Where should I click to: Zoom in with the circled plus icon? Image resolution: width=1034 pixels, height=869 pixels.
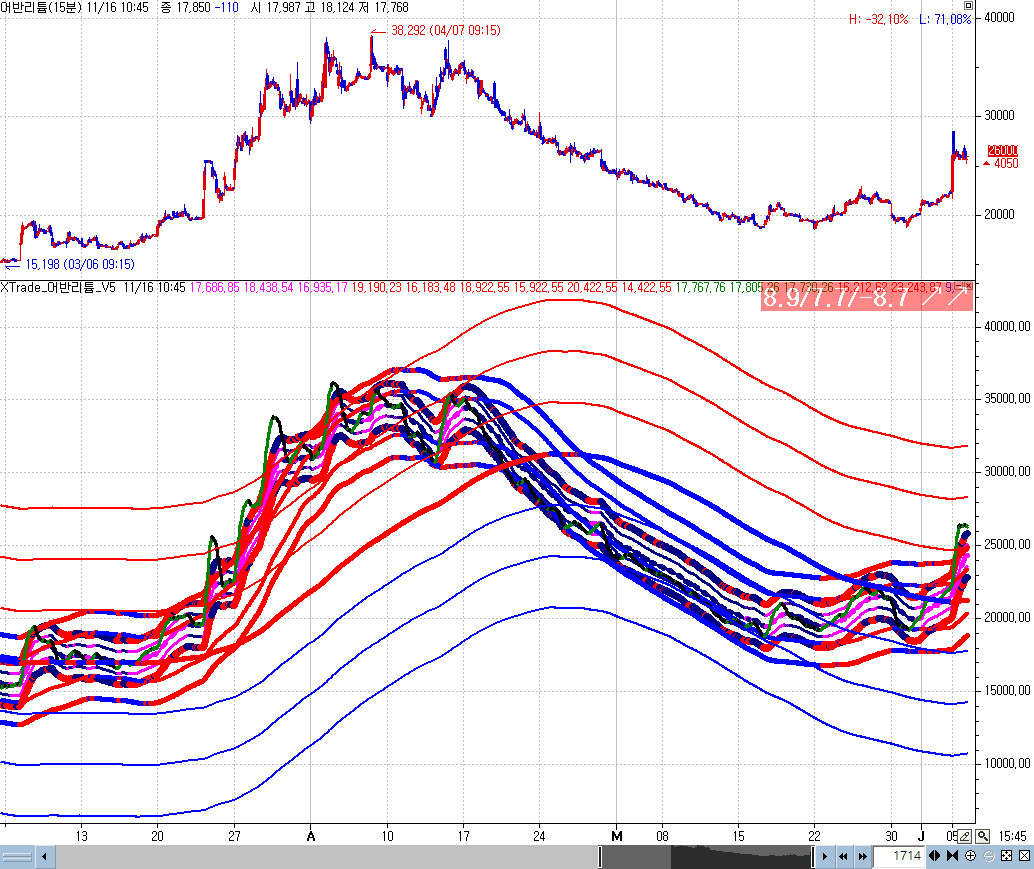tap(970, 857)
